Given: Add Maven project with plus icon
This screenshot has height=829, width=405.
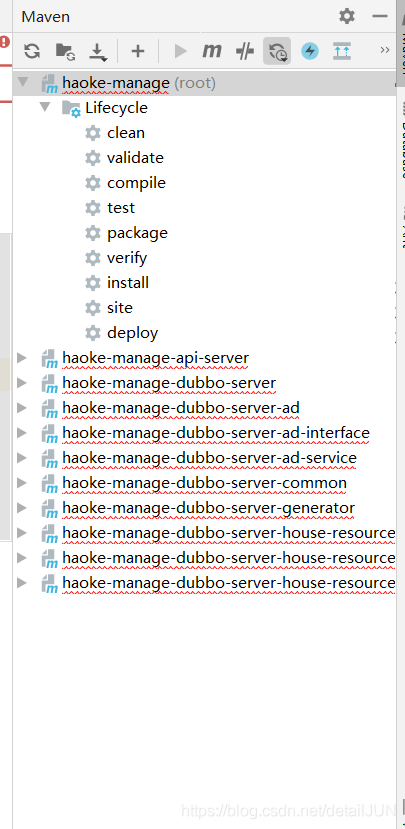Looking at the screenshot, I should [137, 51].
